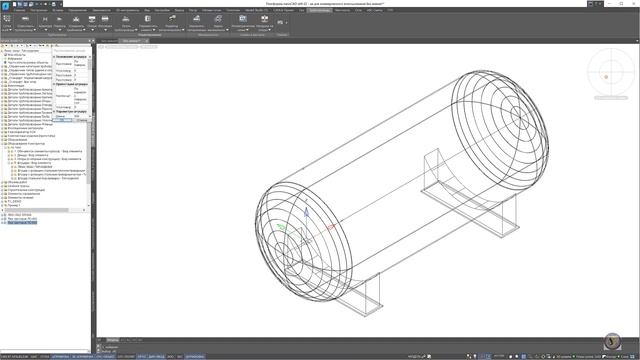
Task: Activate the Отрисовать трубопровод tool
Action: click(25, 23)
